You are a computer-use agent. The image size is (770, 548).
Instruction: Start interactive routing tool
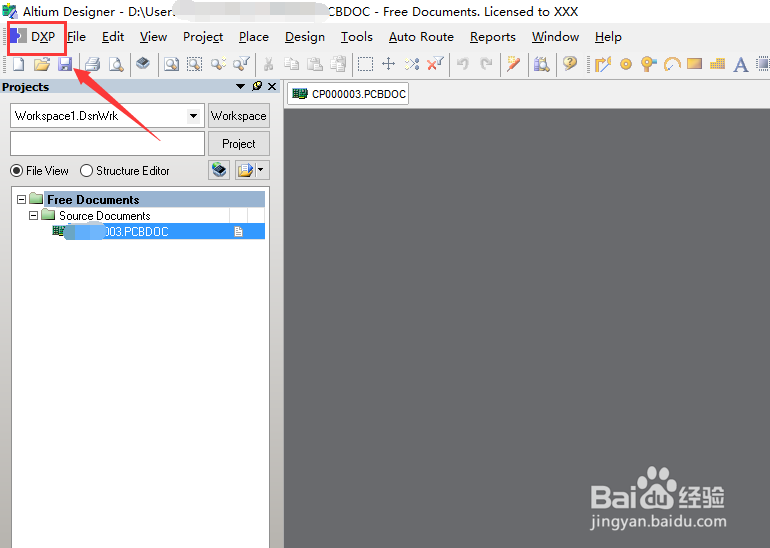603,64
